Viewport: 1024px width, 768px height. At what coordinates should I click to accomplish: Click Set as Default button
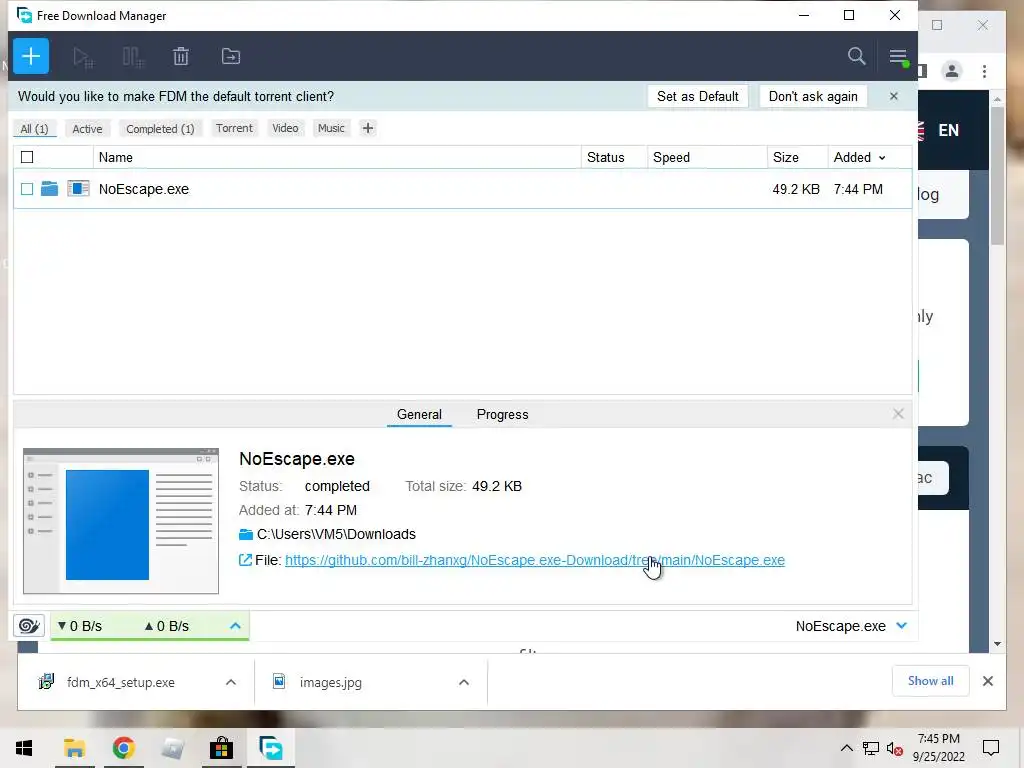coord(697,96)
